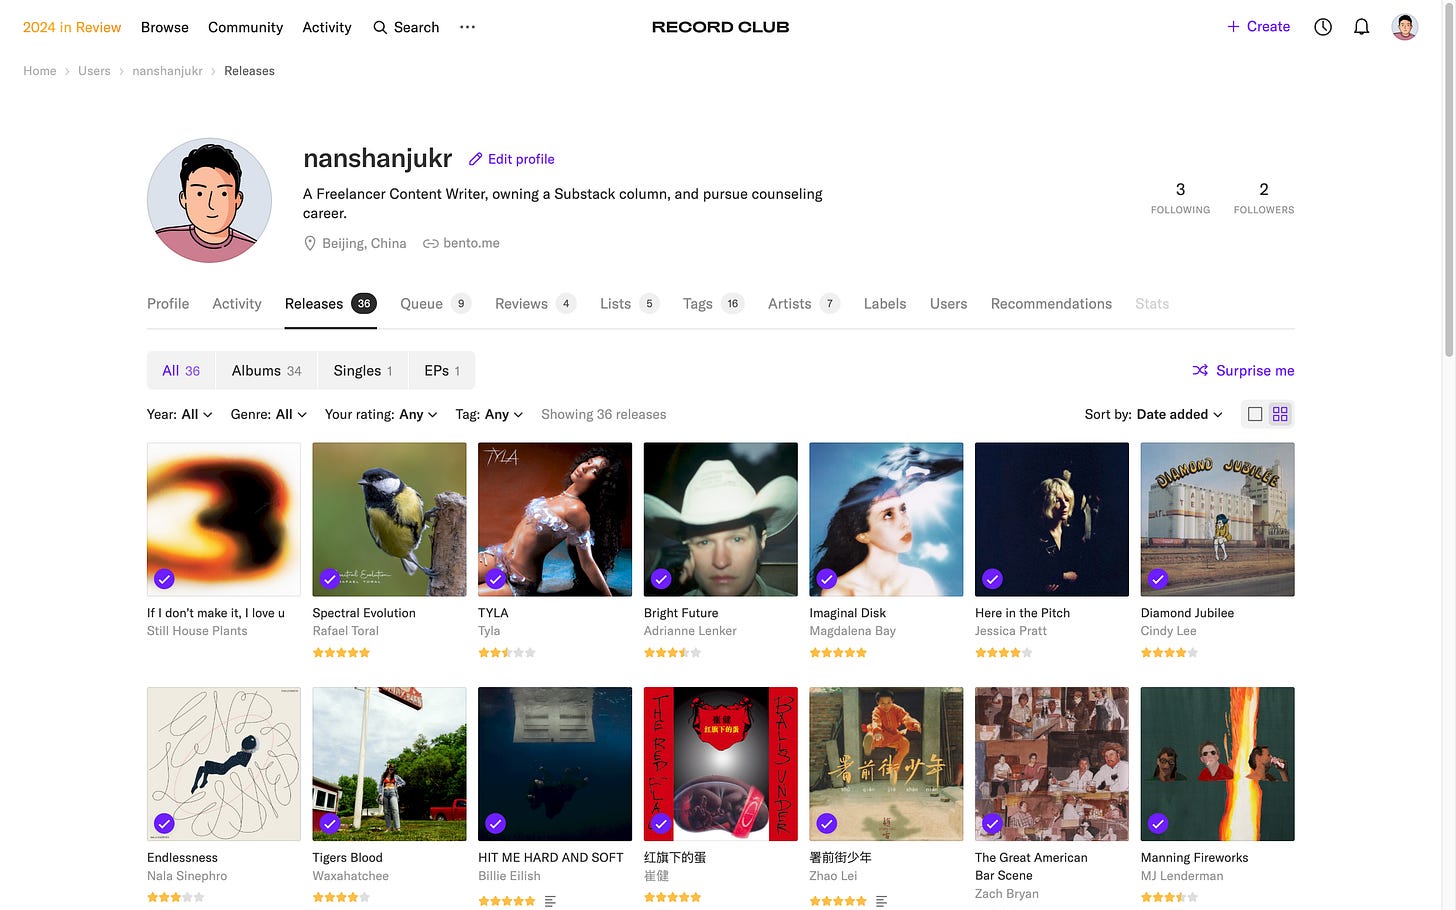The height and width of the screenshot is (910, 1456).
Task: Open the review icon under 署前街少年
Action: (881, 901)
